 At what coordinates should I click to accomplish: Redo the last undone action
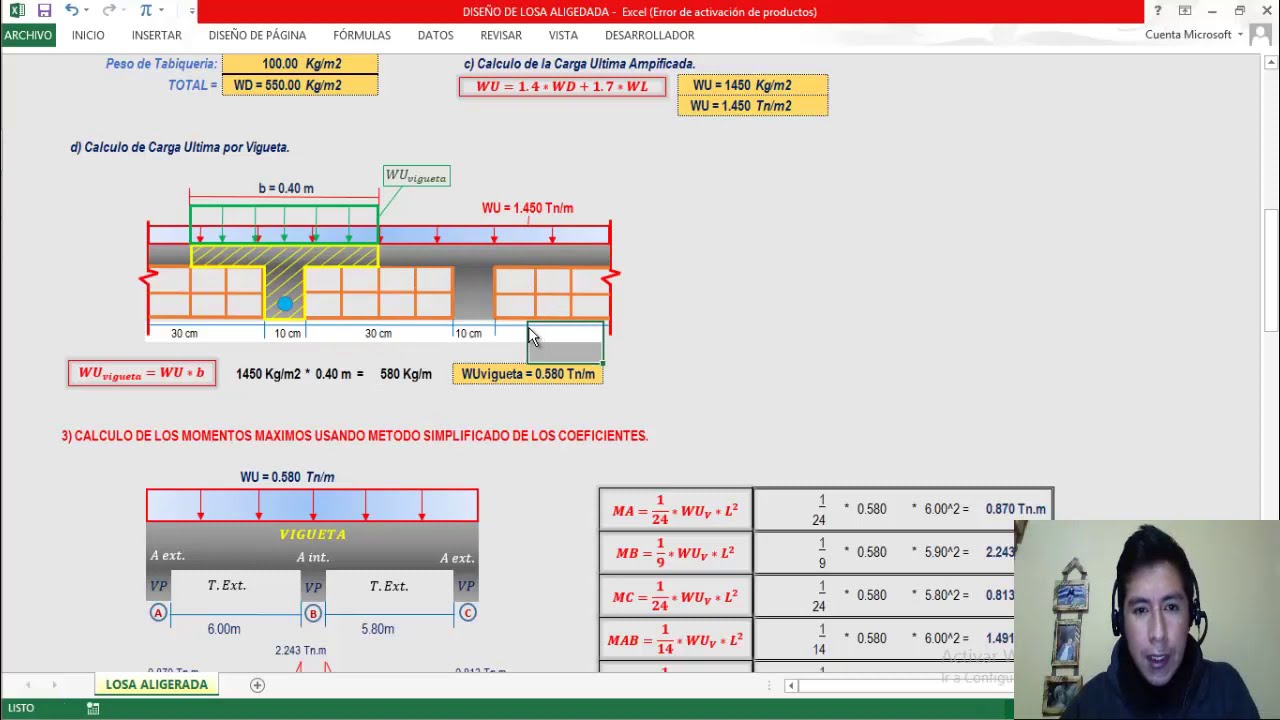point(109,11)
